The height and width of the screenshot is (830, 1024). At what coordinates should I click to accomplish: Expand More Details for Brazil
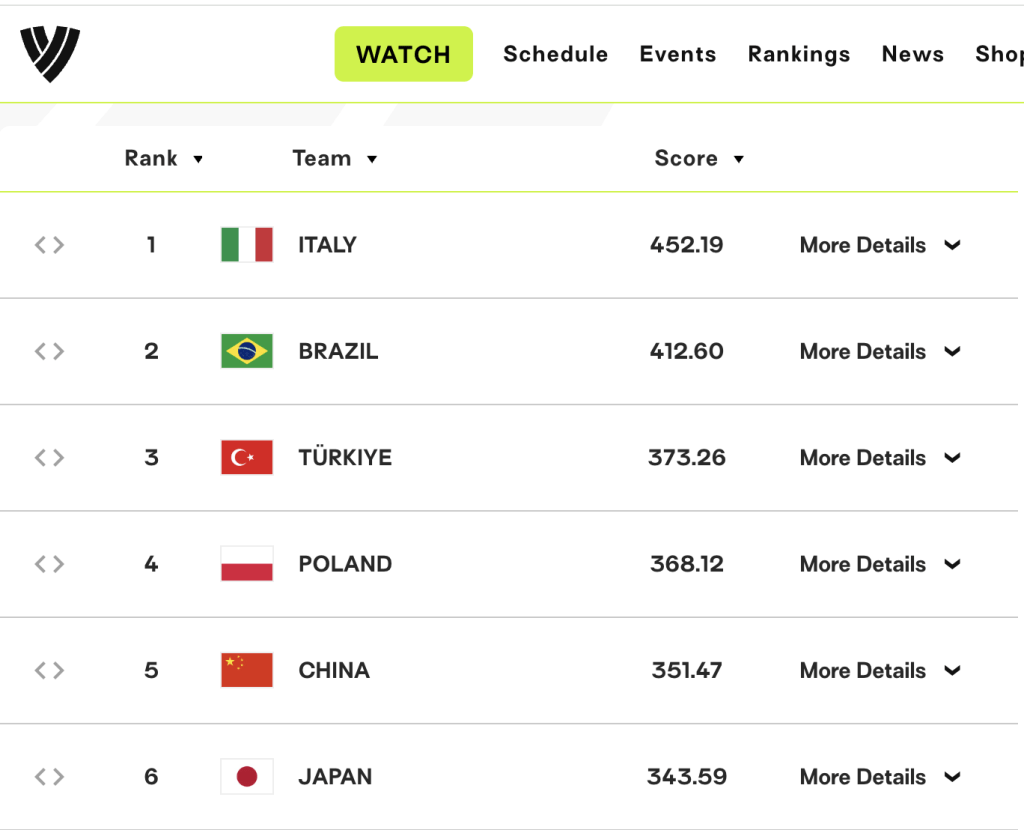click(880, 351)
